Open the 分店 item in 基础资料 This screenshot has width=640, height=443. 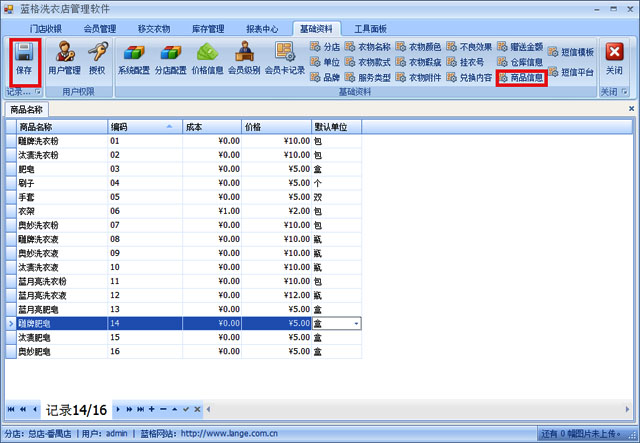tap(325, 47)
